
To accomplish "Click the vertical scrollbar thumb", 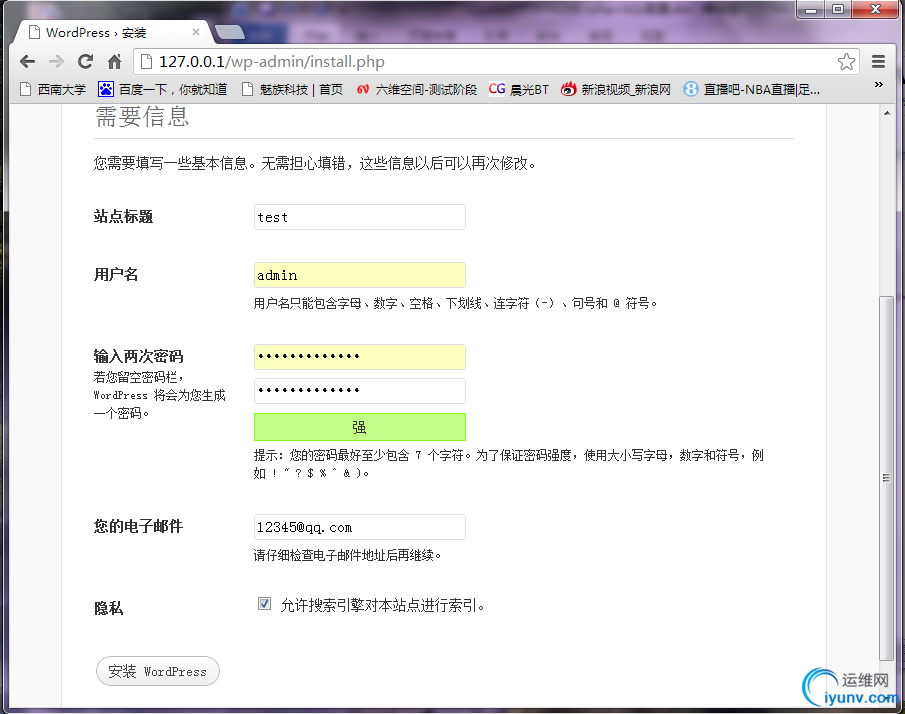I will coord(886,478).
